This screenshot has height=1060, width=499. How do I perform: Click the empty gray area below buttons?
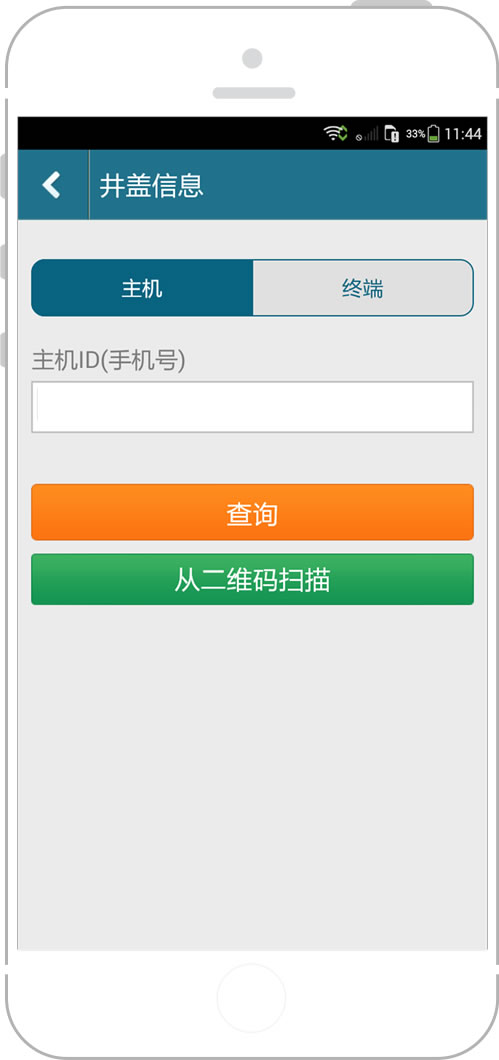pyautogui.click(x=252, y=777)
